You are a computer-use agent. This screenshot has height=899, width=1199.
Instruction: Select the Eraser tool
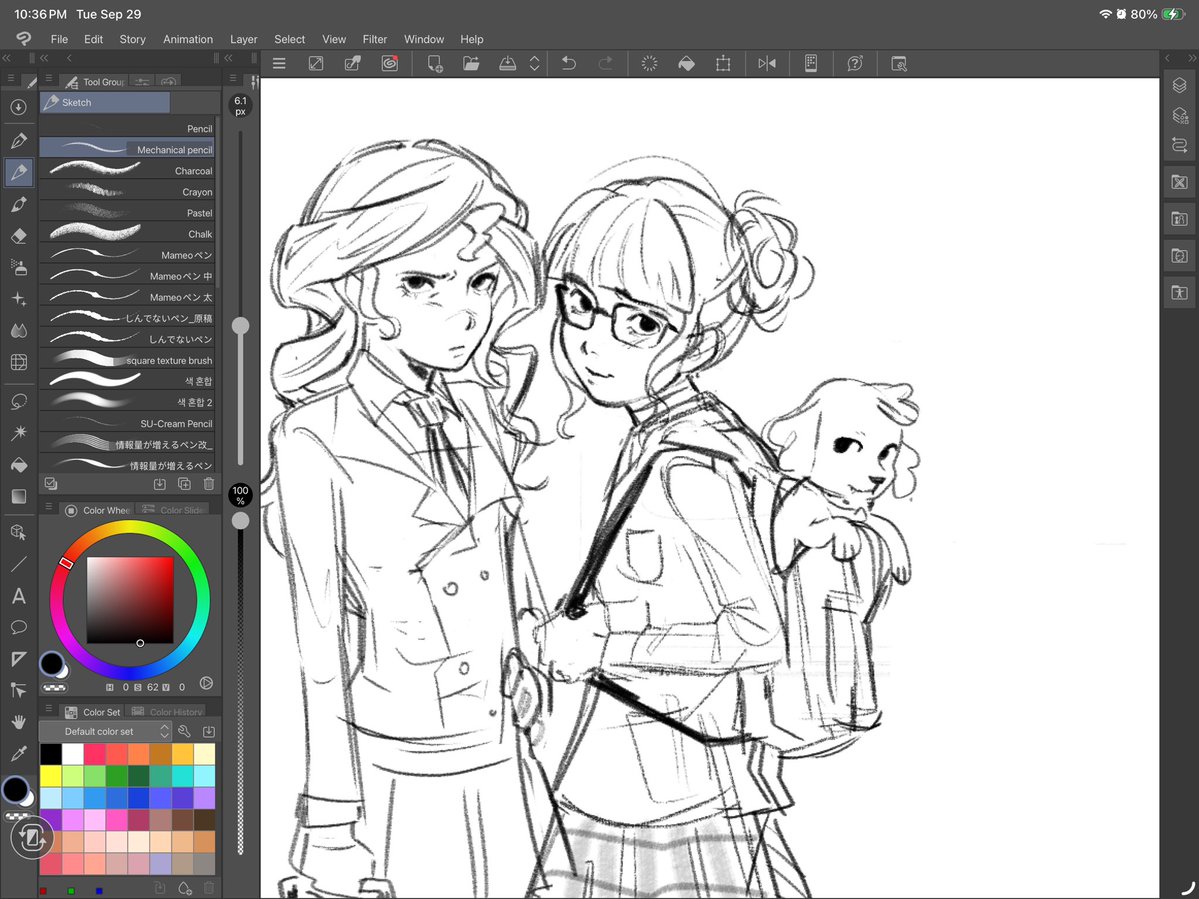[x=19, y=235]
